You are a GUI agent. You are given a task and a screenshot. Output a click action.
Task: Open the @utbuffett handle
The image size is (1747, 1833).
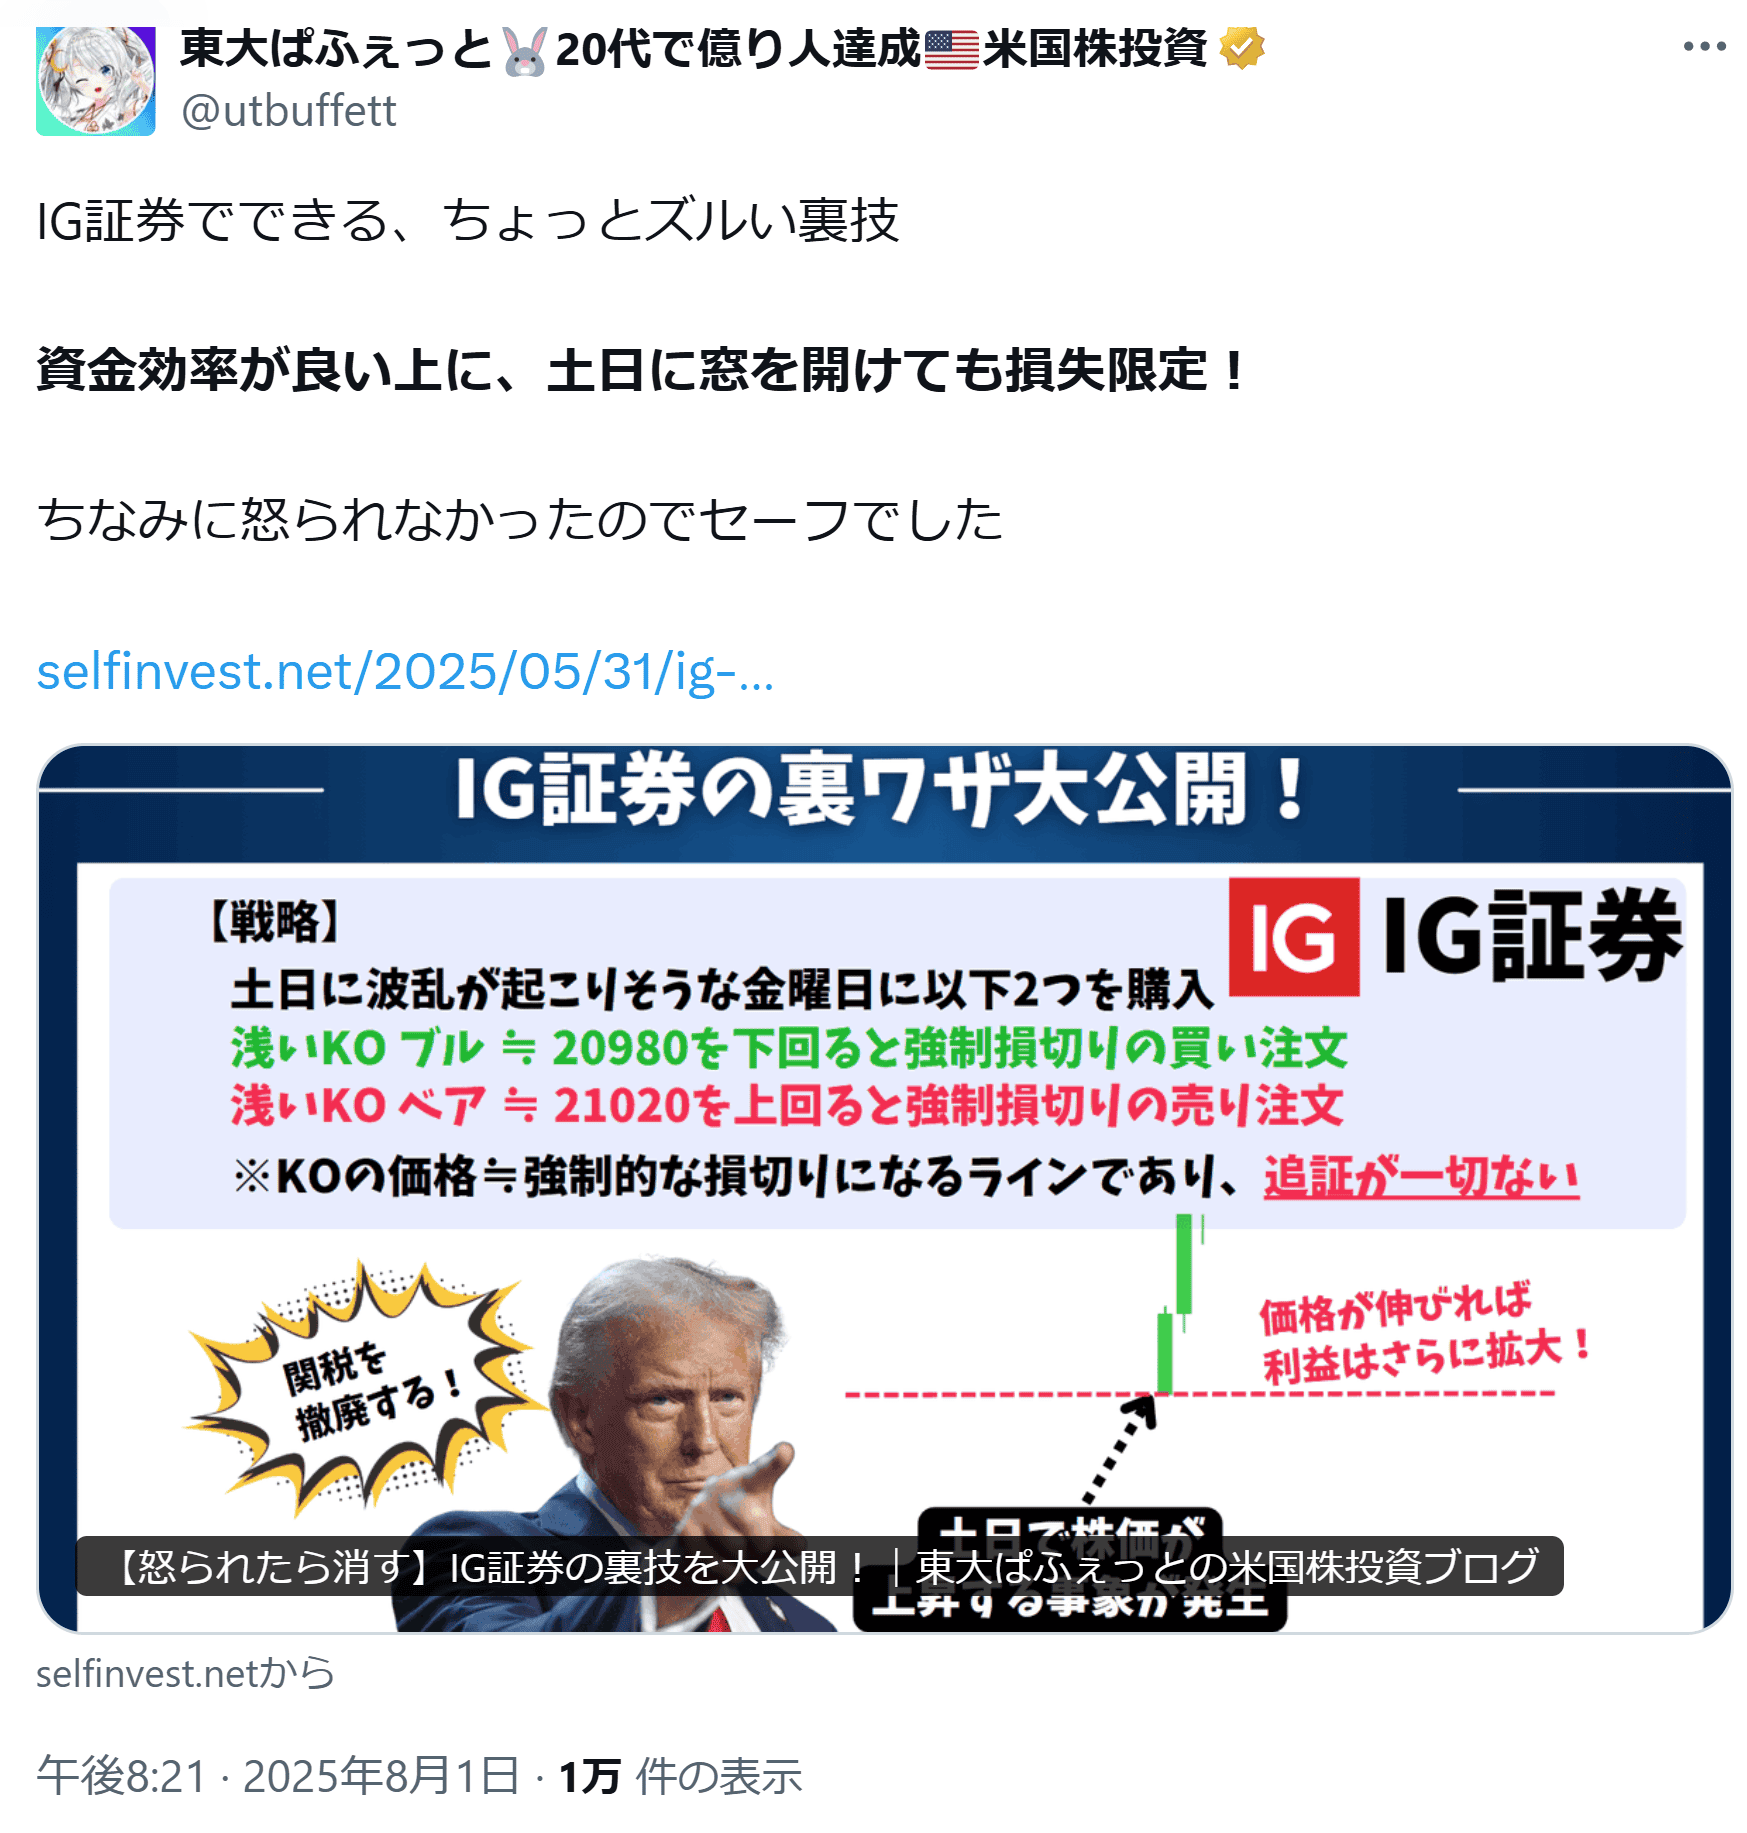289,110
